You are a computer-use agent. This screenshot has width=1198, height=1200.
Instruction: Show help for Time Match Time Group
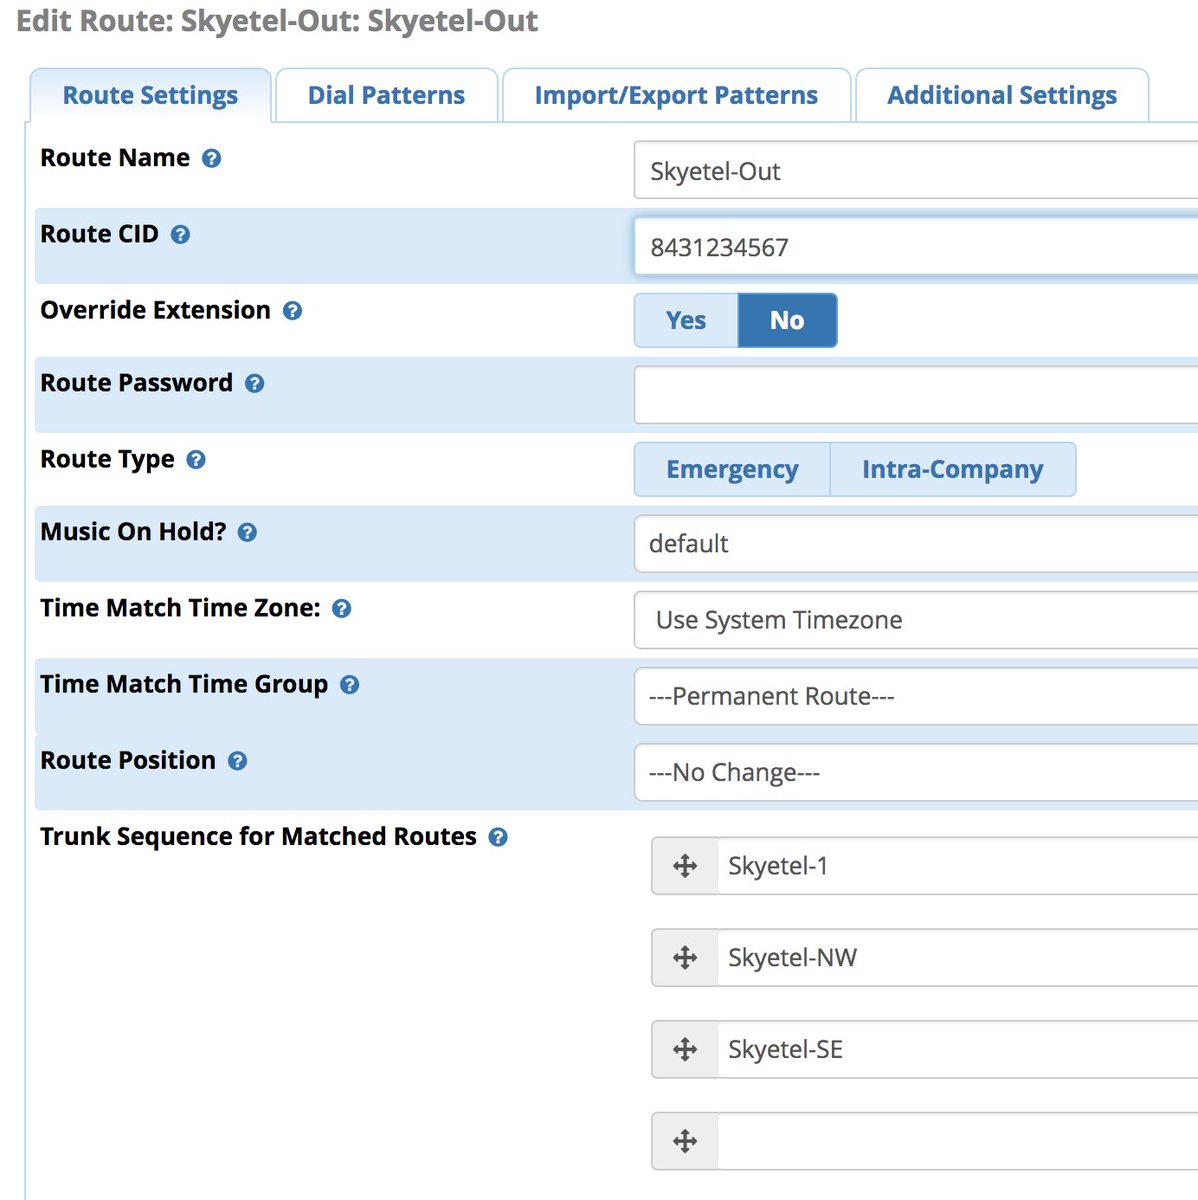(x=349, y=684)
